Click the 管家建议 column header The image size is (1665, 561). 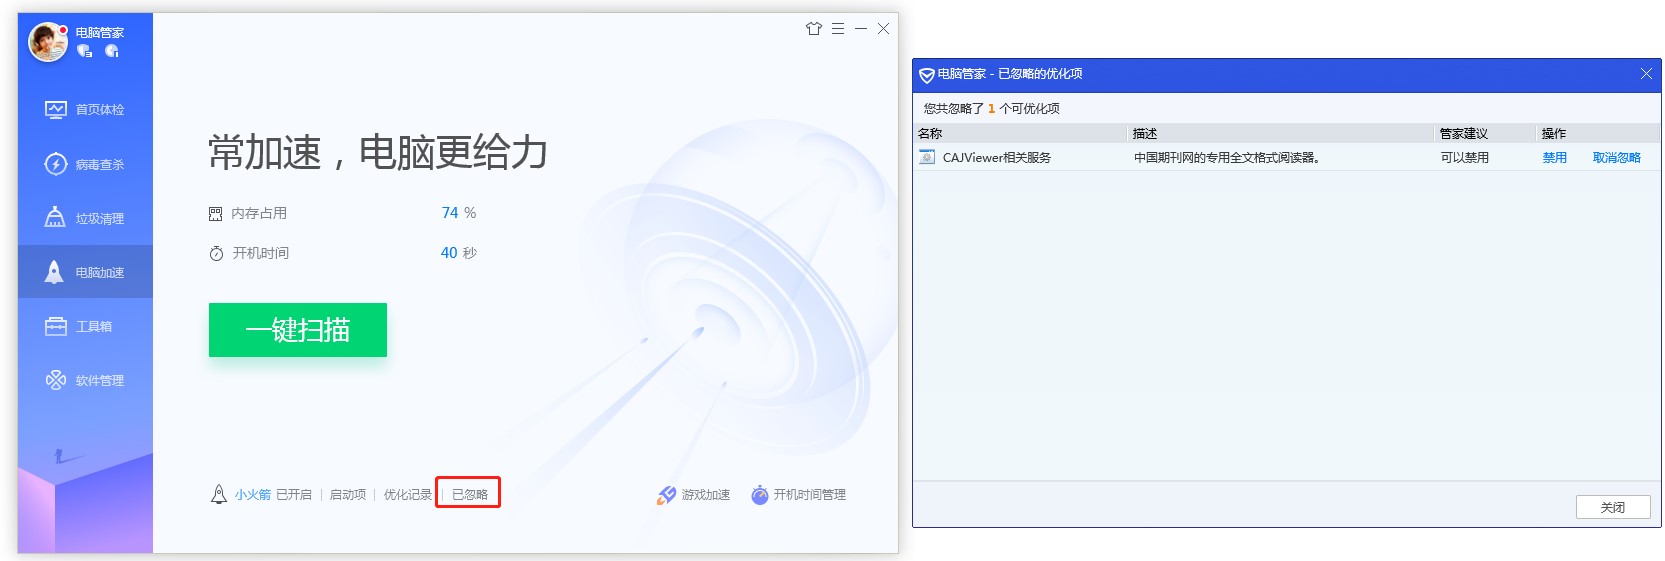click(1486, 133)
